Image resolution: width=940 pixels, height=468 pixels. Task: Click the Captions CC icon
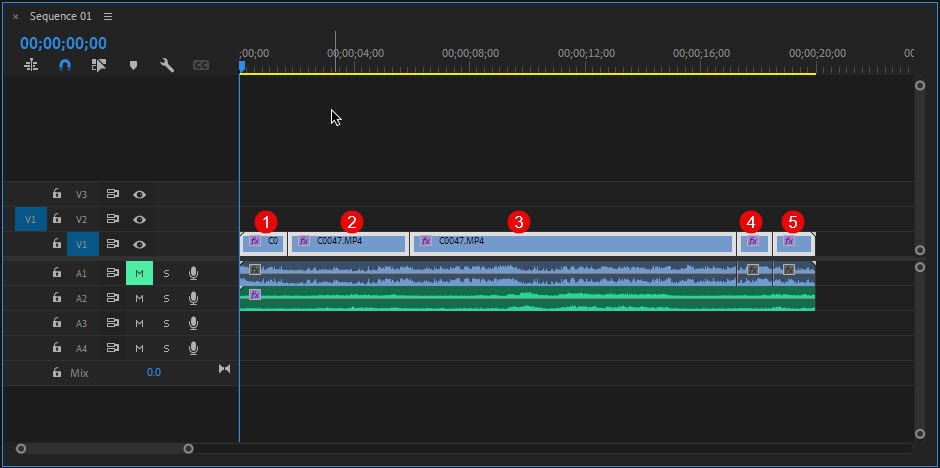click(201, 65)
